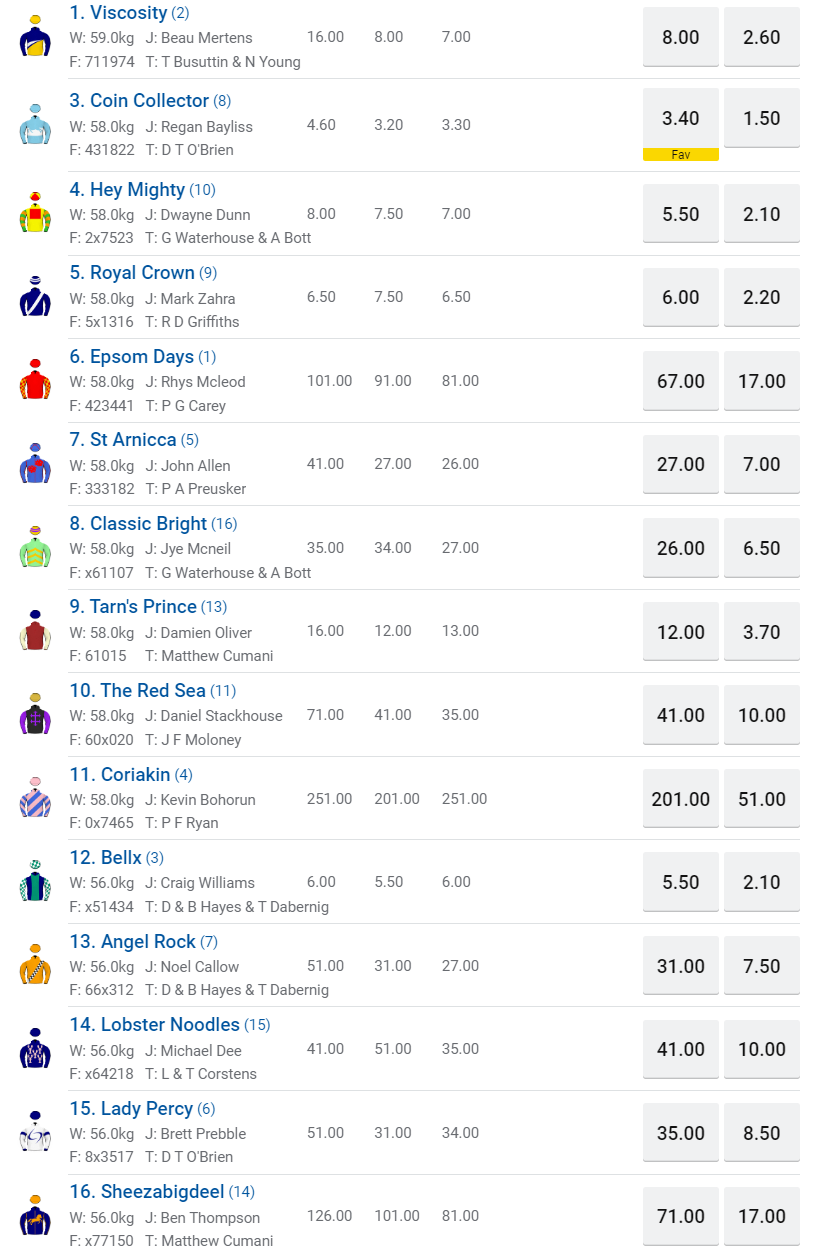
Task: Open the Royal Crown runner link
Action: point(142,273)
